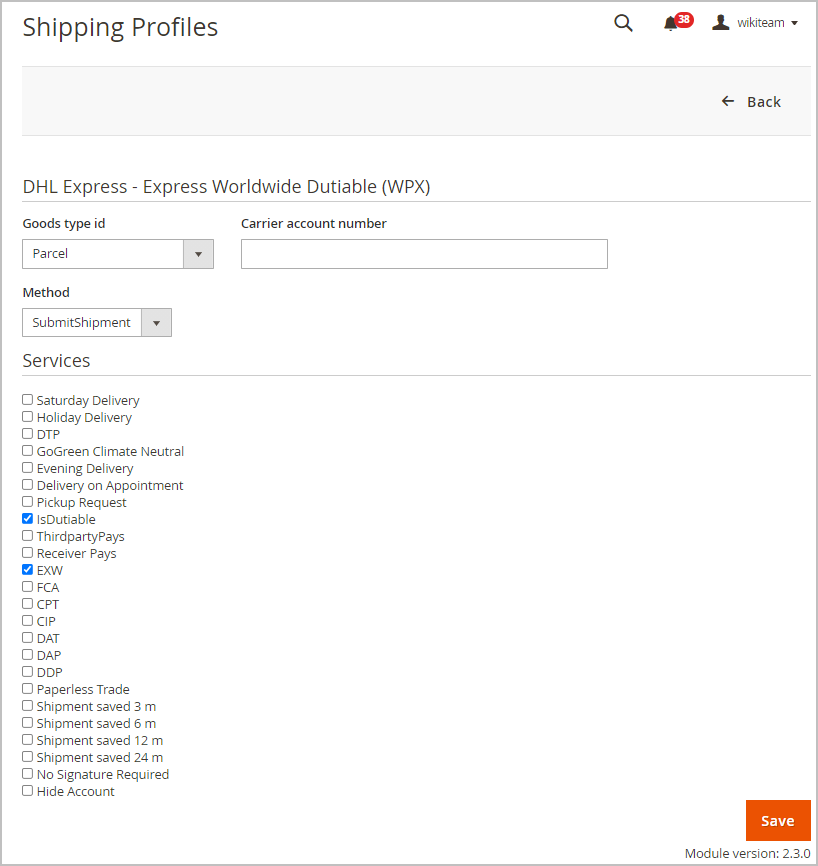This screenshot has height=866, width=818.
Task: Uncheck the IsDutiable checkbox
Action: 27,518
